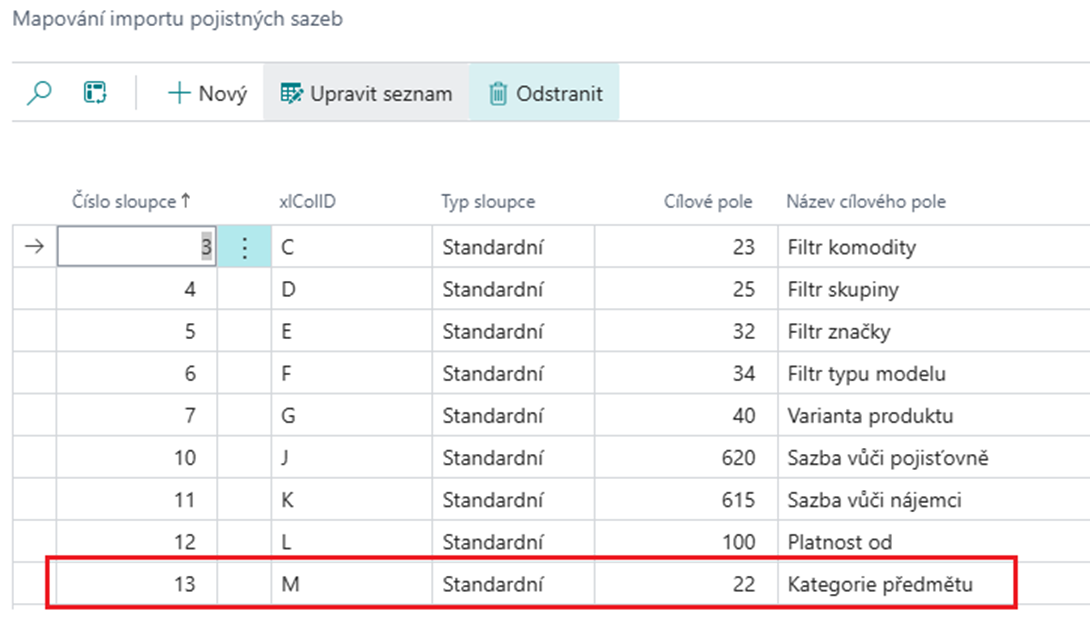Click the plus icon for Nový
The image size is (1090, 620).
[179, 93]
